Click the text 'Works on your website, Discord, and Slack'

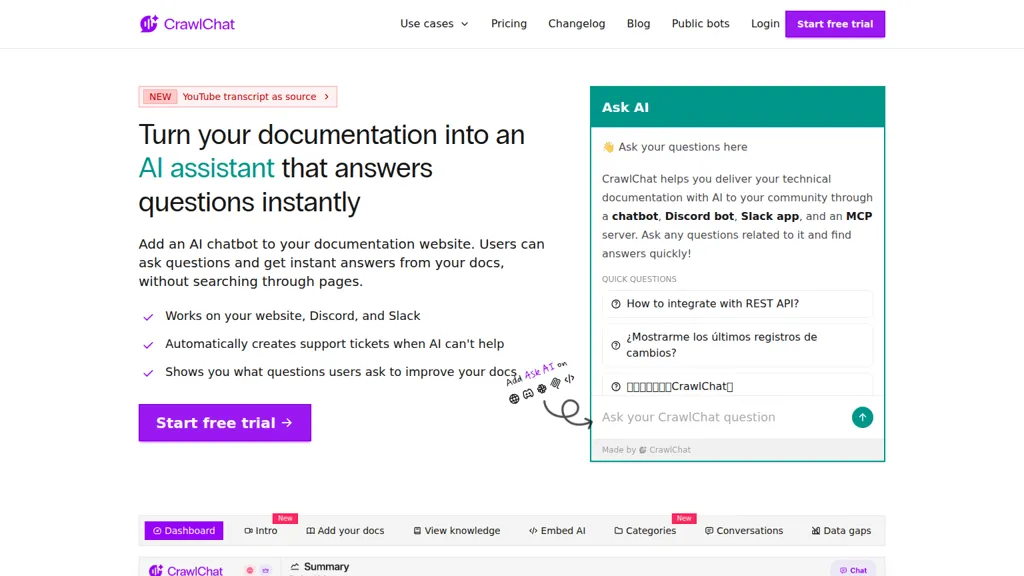pyautogui.click(x=293, y=315)
